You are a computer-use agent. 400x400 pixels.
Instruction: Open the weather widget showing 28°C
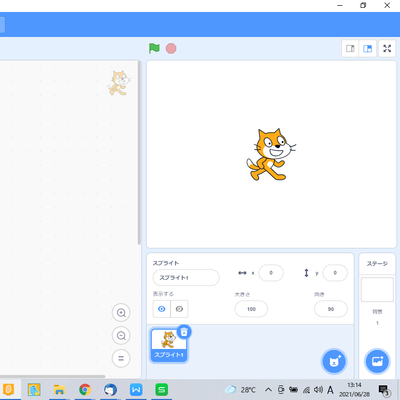(241, 389)
